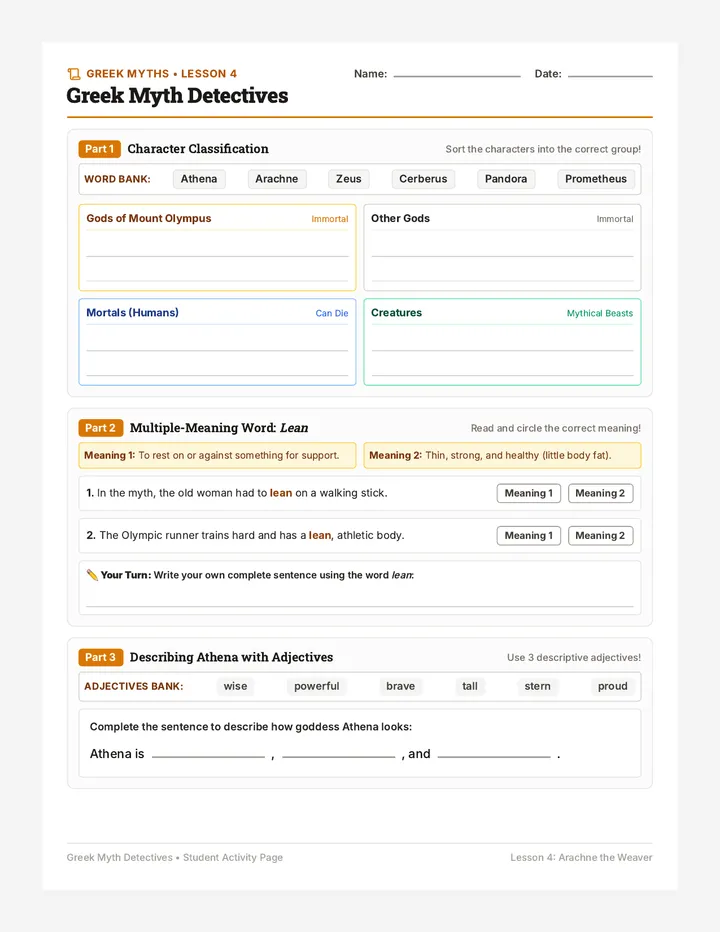
Task: Choose Meaning 1 for the Olympic runner sentence
Action: tap(529, 536)
